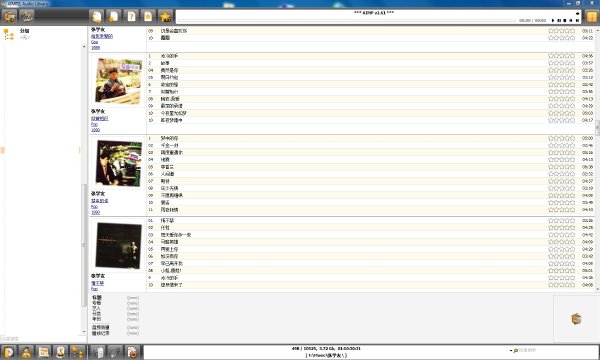Click the starred document icon in top toolbar
The width and height of the screenshot is (600, 360).
pos(148,16)
